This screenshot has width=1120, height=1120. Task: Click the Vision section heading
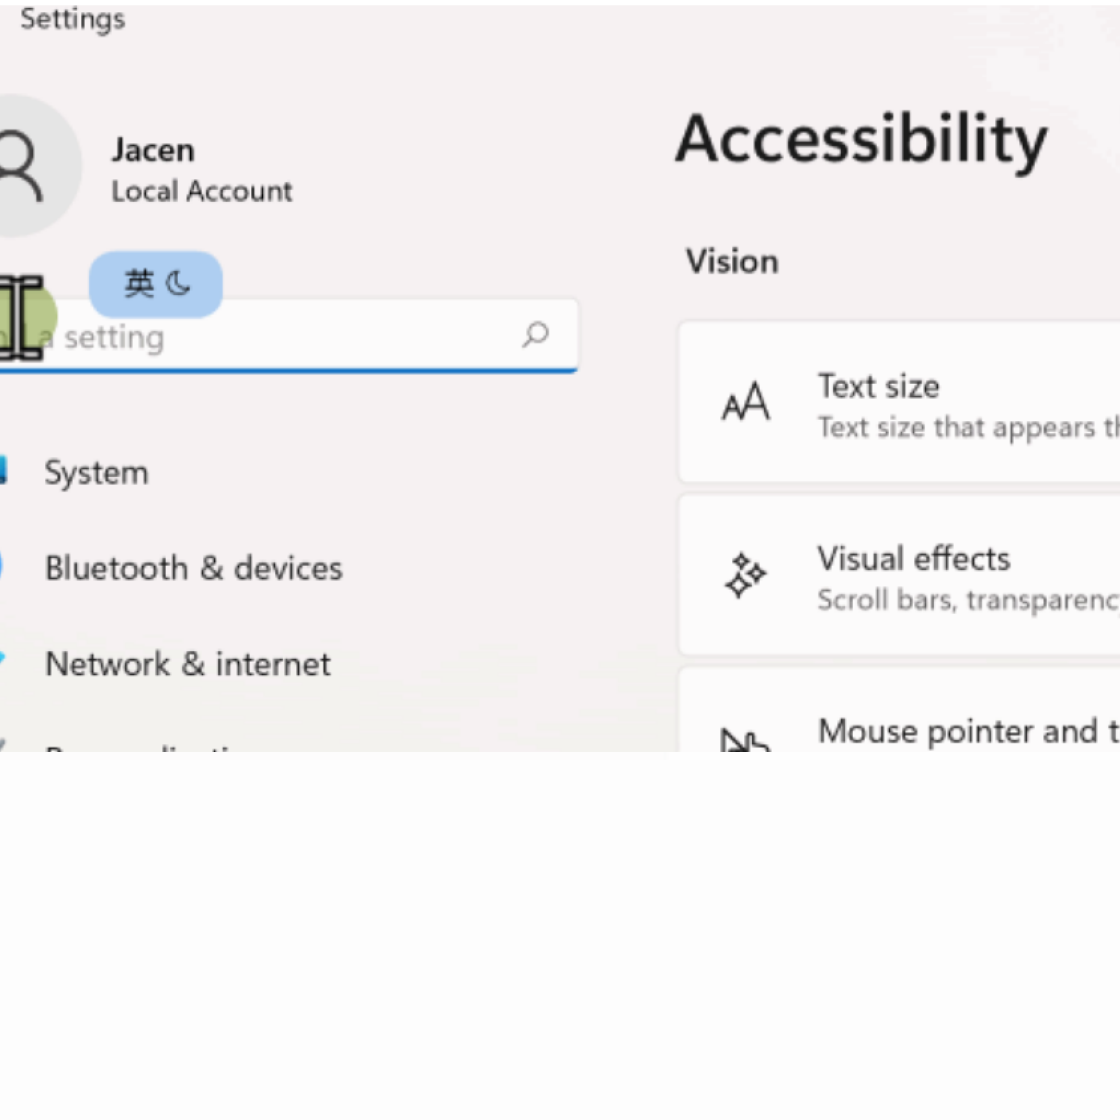[x=732, y=261]
